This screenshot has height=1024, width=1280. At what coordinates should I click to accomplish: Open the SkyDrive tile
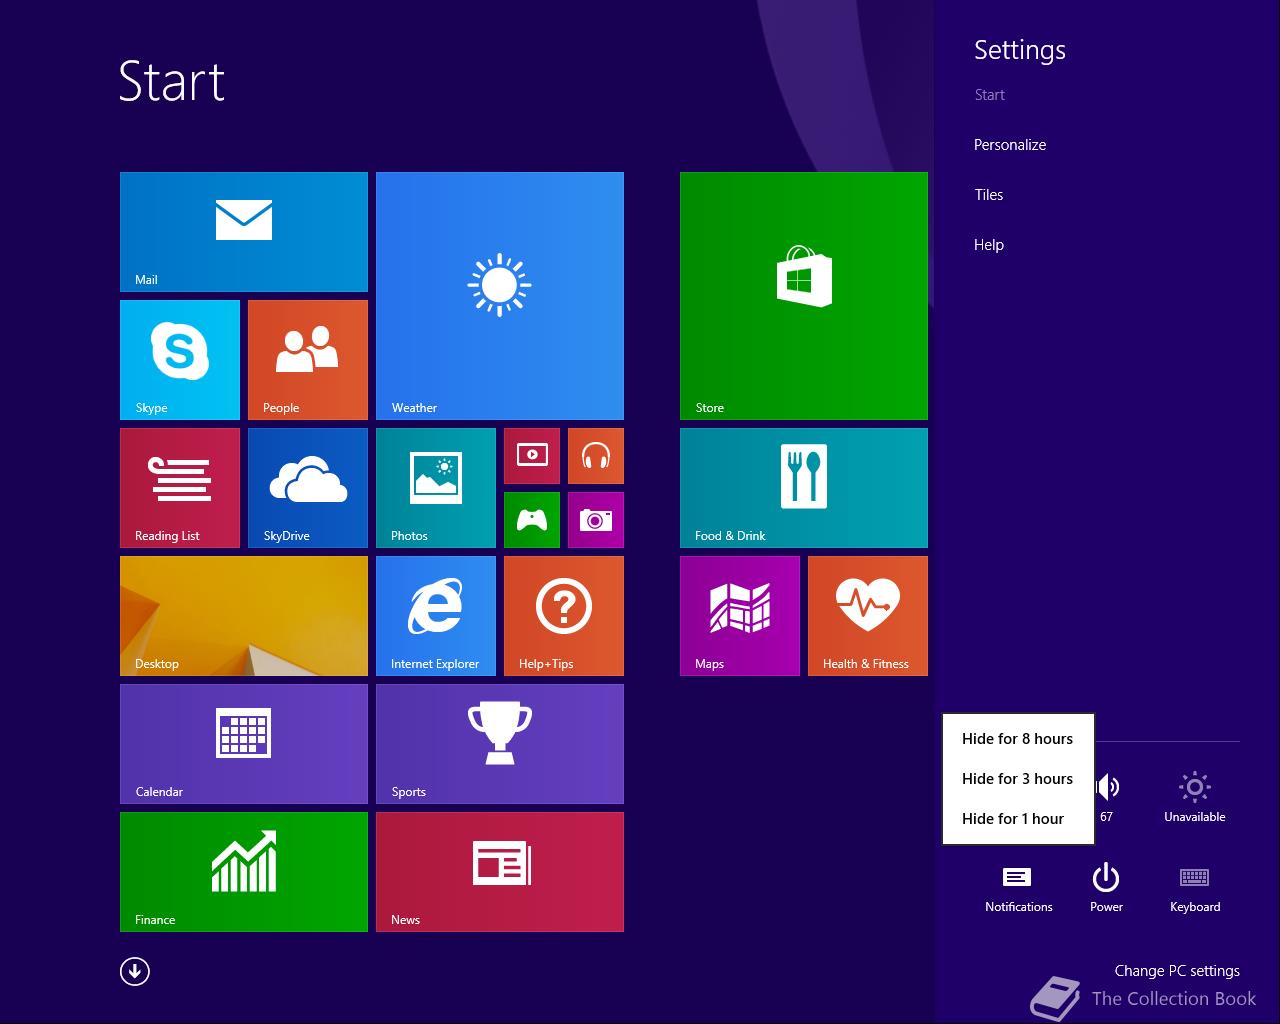tap(308, 488)
